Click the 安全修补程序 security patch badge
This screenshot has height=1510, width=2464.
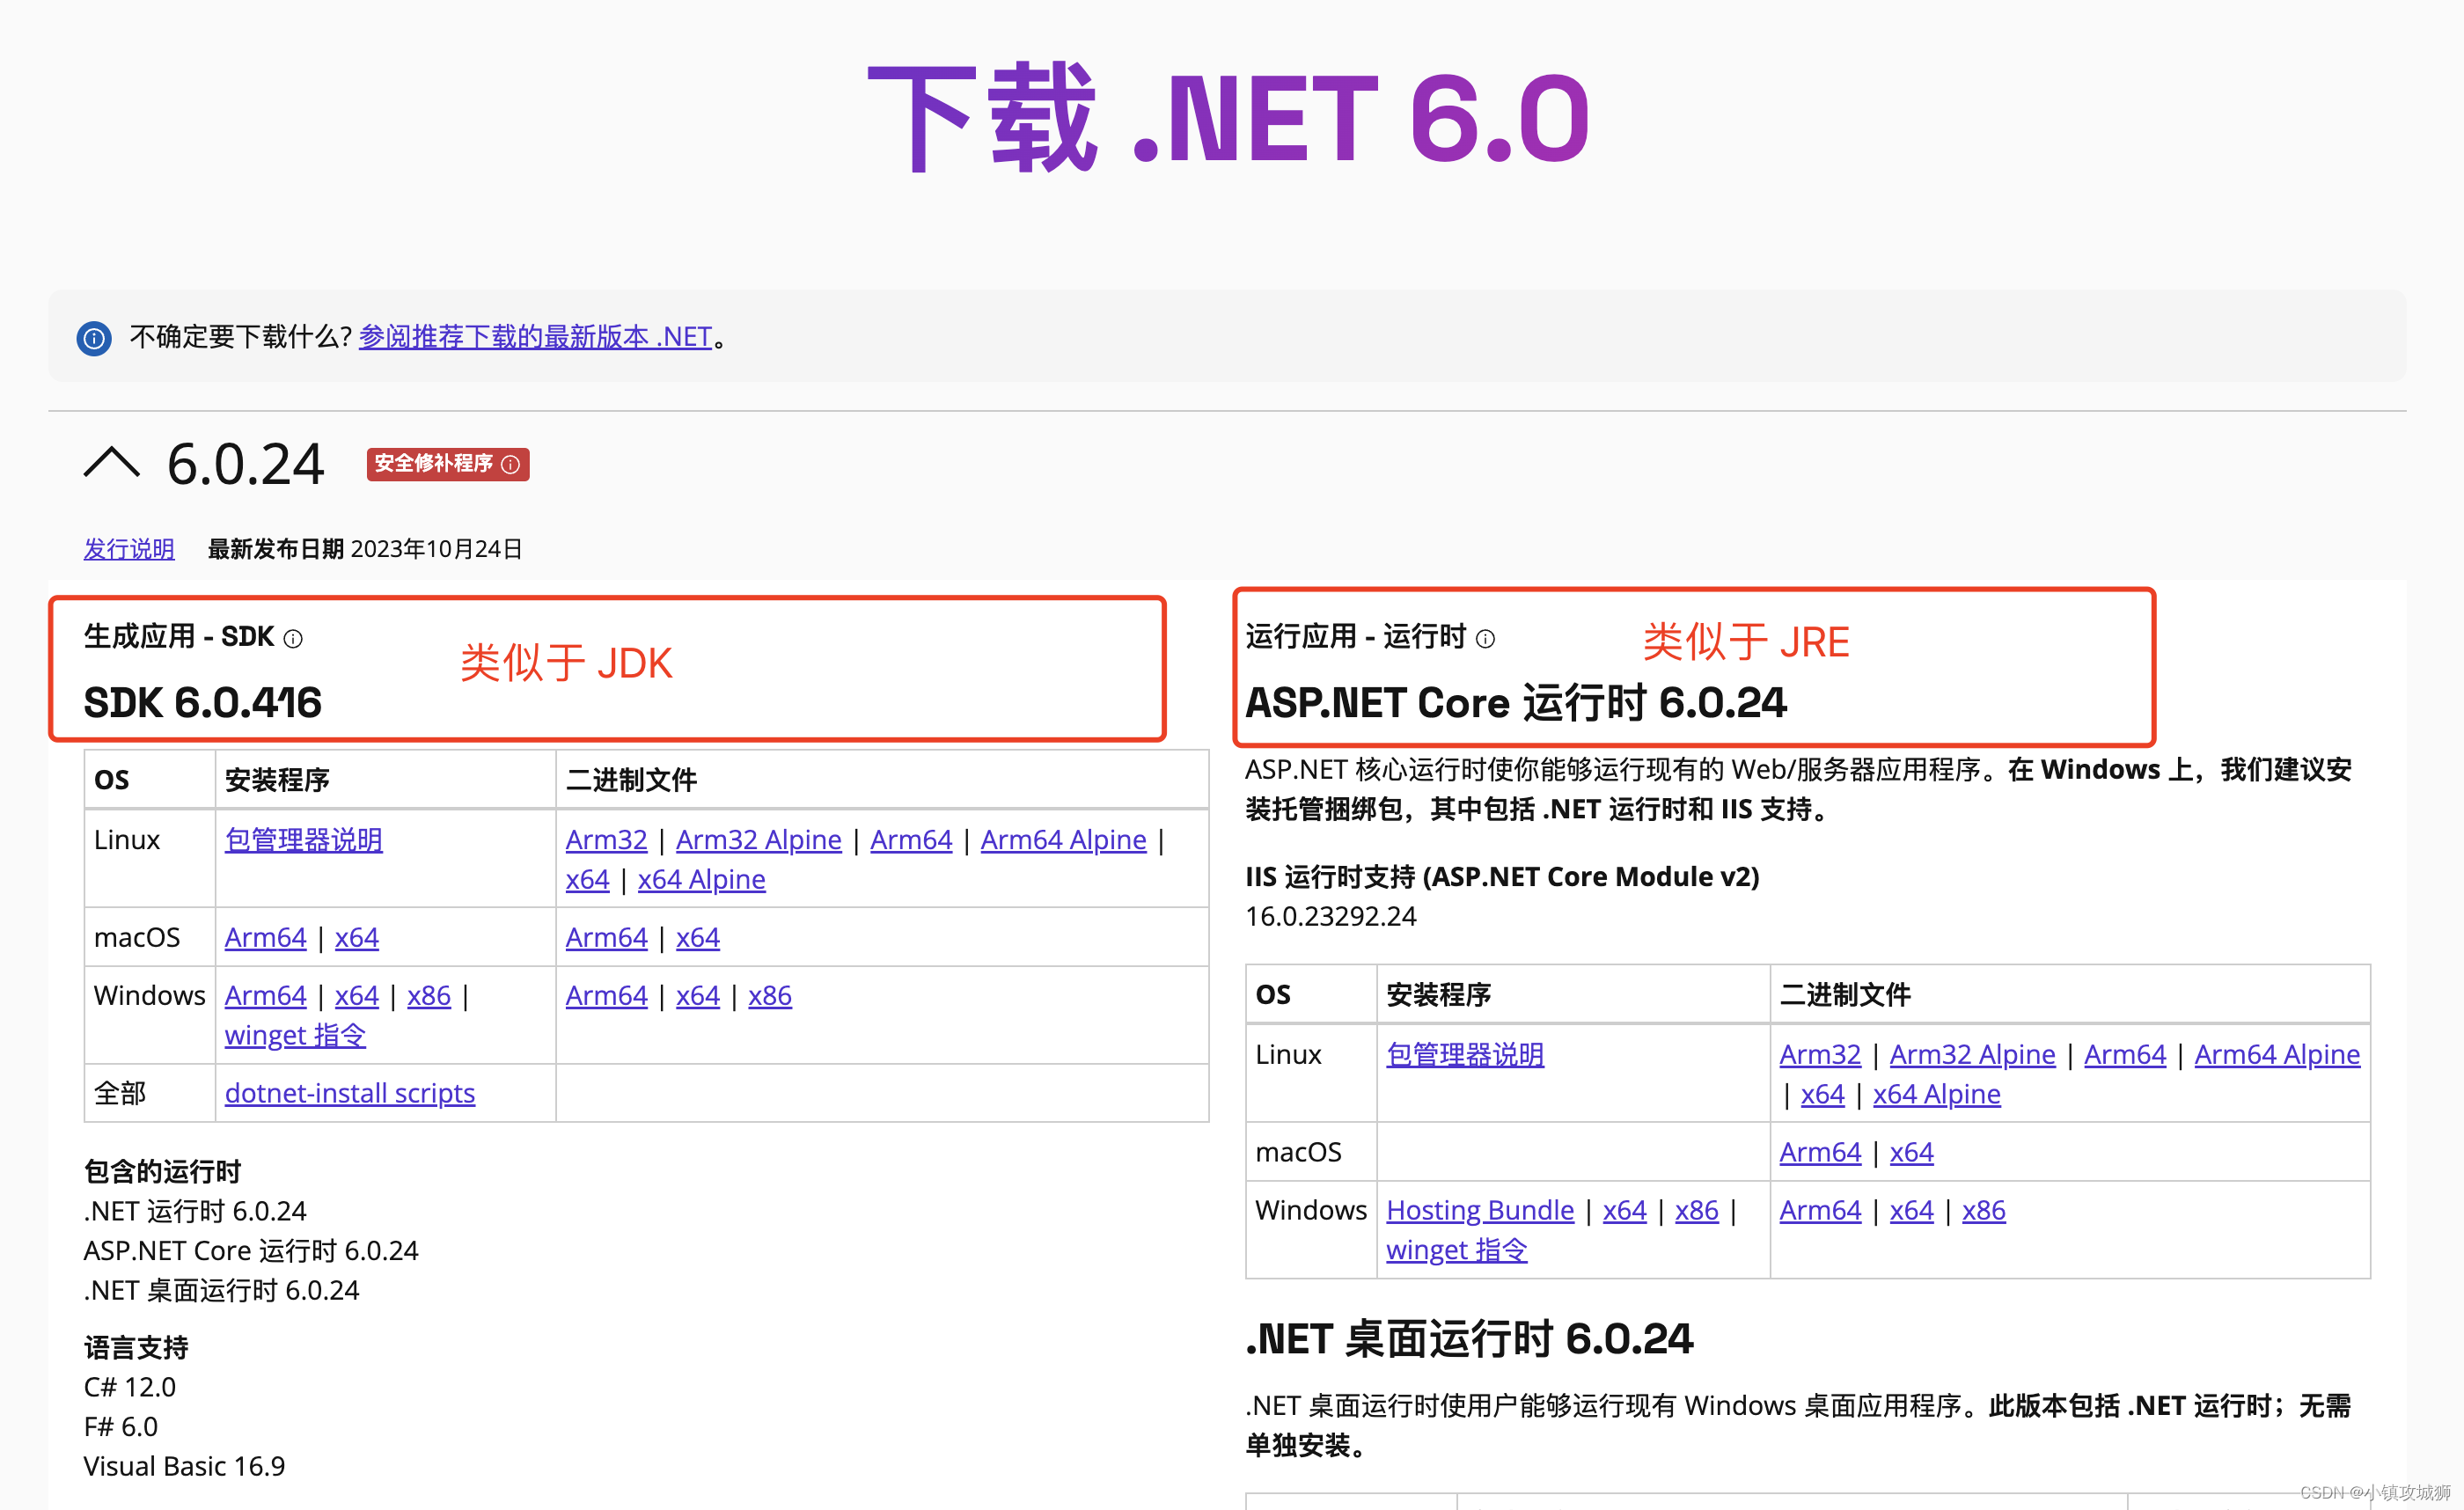pyautogui.click(x=434, y=464)
